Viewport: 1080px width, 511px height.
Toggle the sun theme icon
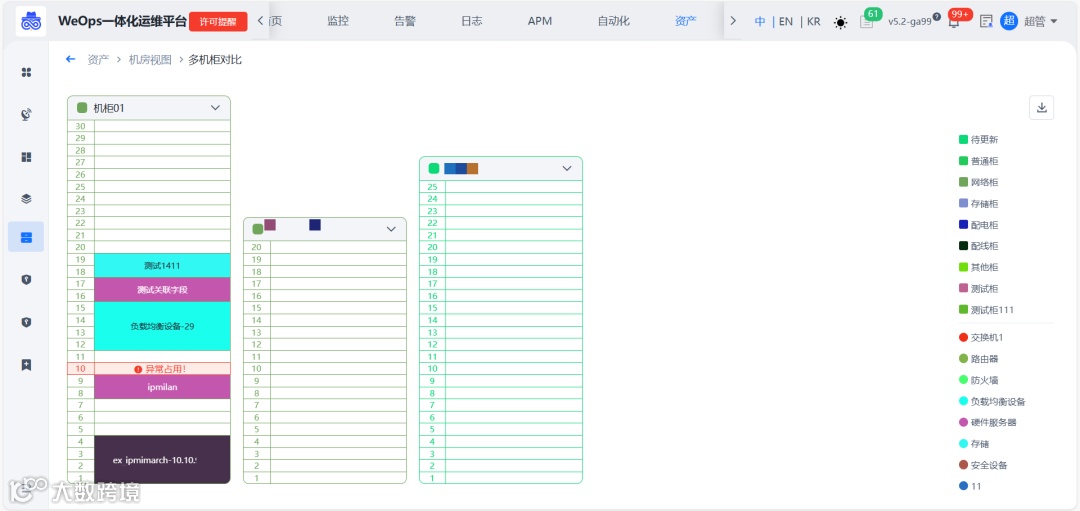840,22
